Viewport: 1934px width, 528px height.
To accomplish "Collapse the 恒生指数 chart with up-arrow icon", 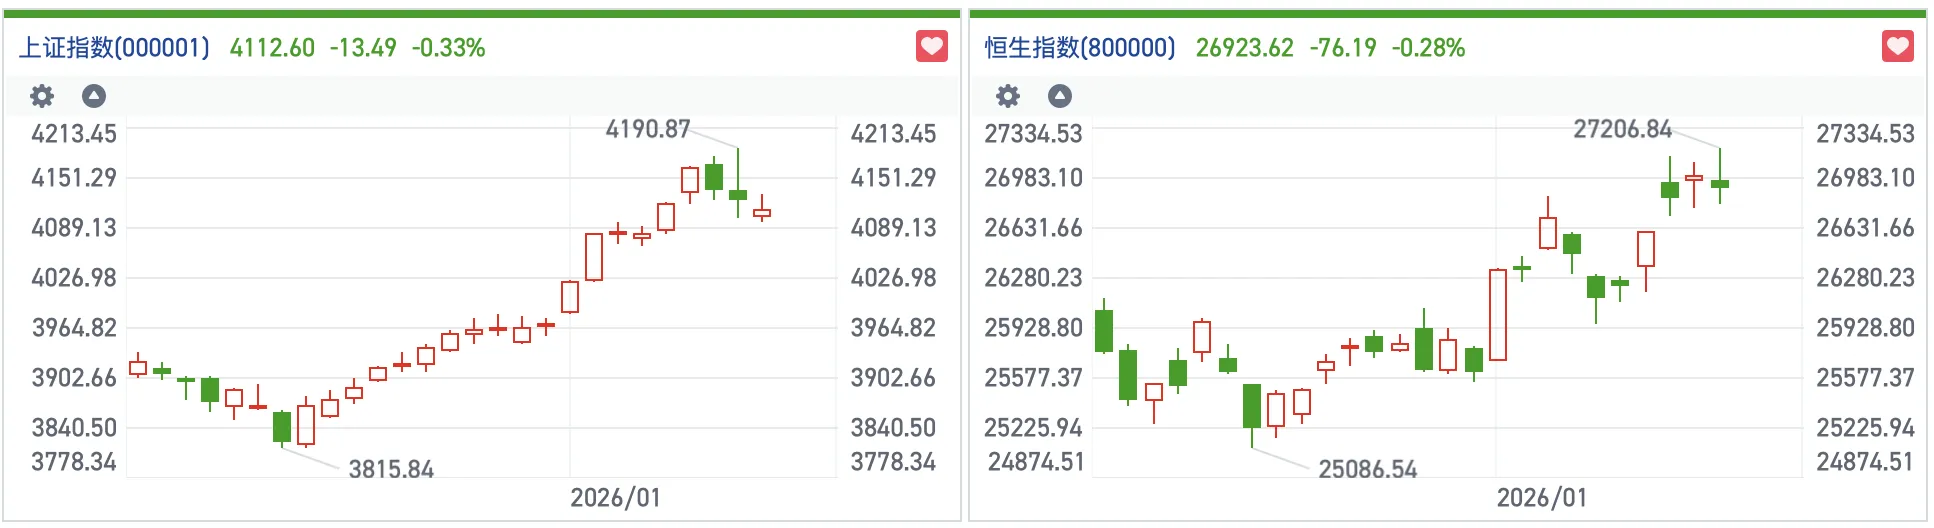I will (x=1060, y=96).
